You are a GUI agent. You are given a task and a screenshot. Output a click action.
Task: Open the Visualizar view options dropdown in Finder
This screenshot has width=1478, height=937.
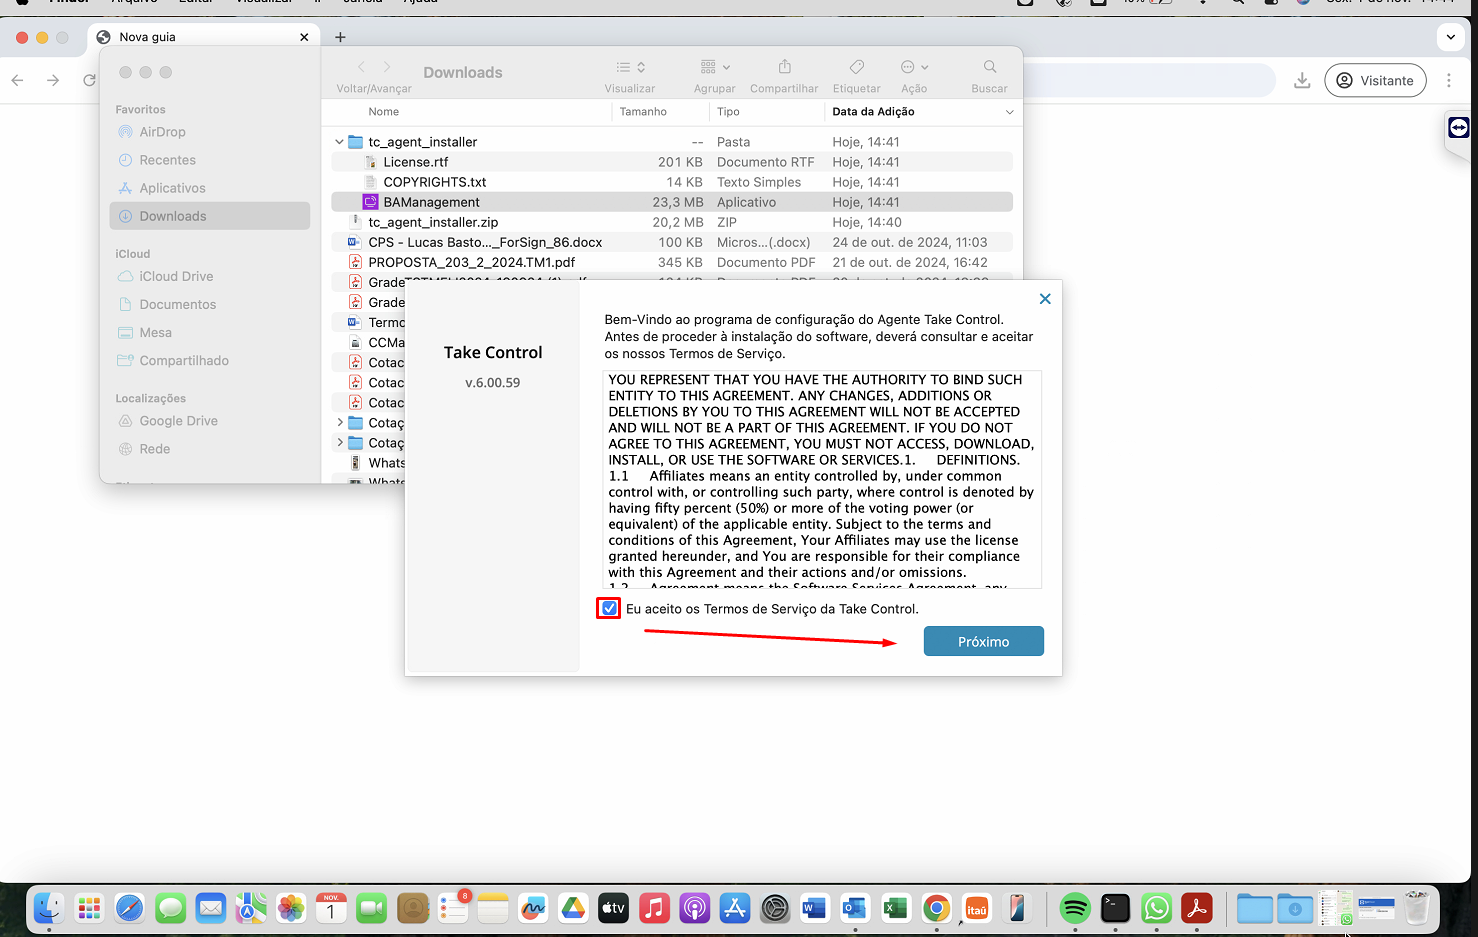630,67
